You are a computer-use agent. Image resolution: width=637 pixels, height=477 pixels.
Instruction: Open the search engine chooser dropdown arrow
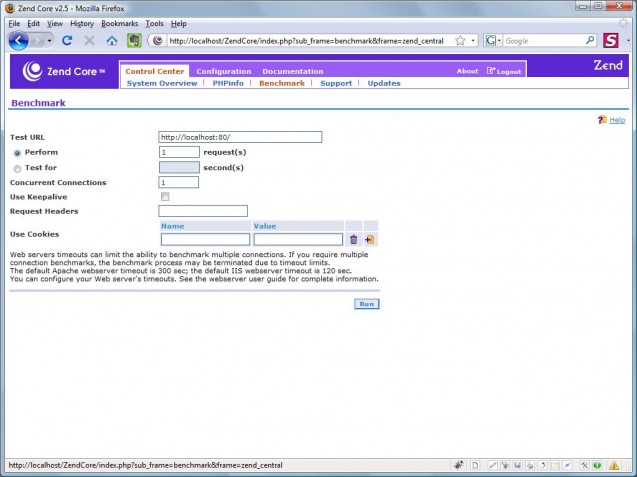tap(499, 40)
